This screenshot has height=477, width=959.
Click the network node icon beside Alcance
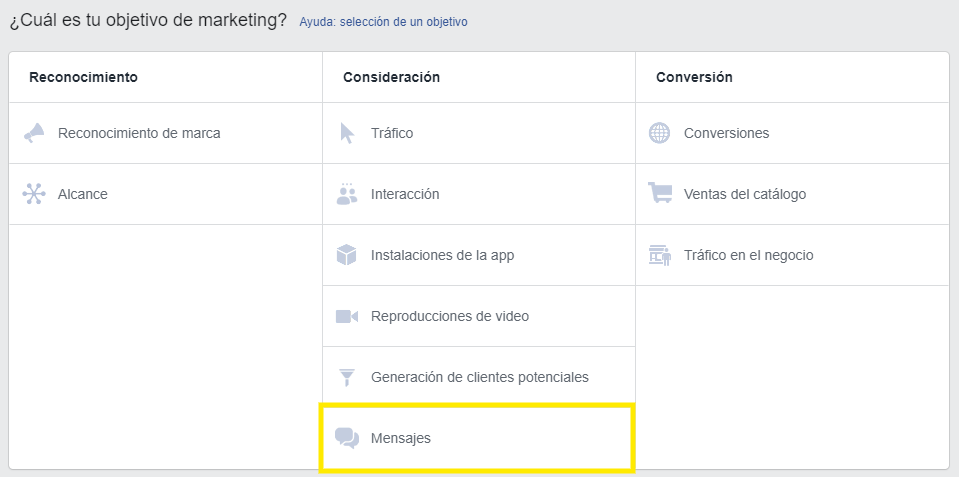point(34,194)
